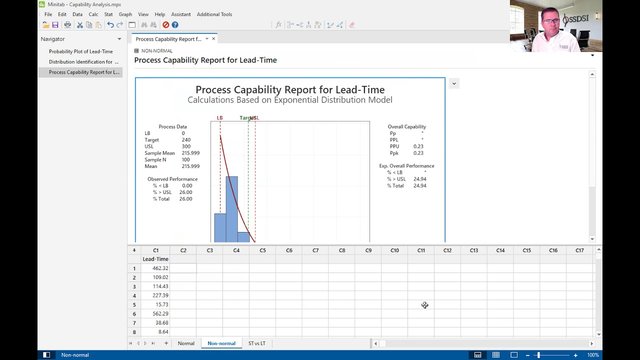
Task: Open the Navigator dropdown arrow
Action: point(119,39)
